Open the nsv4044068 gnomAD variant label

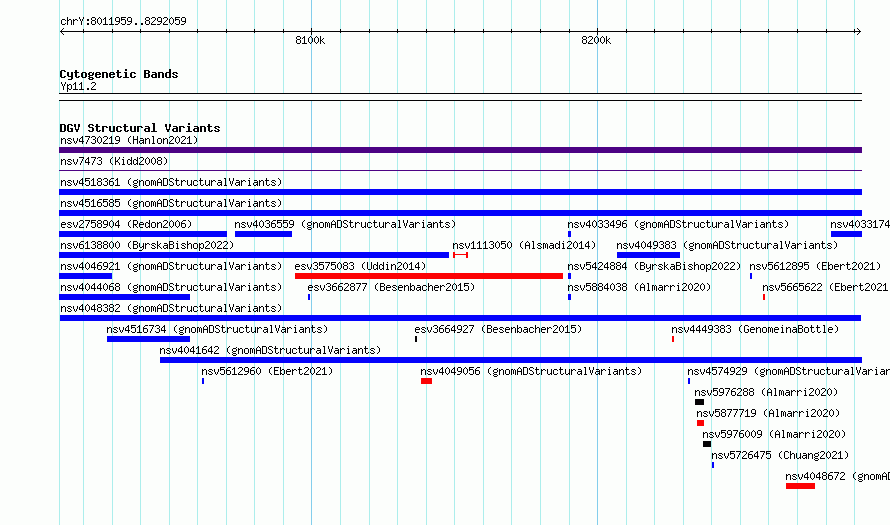coord(171,287)
